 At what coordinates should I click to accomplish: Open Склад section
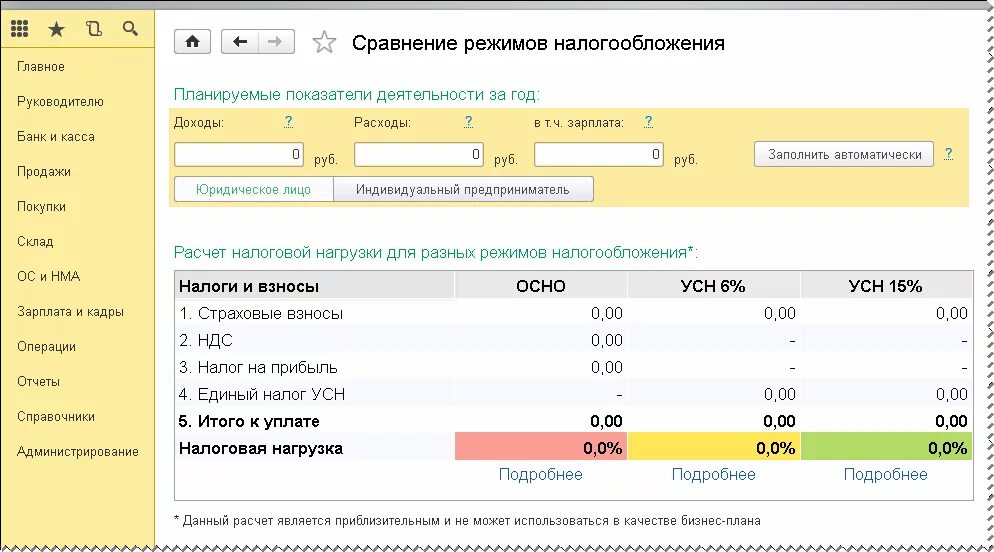pos(35,241)
